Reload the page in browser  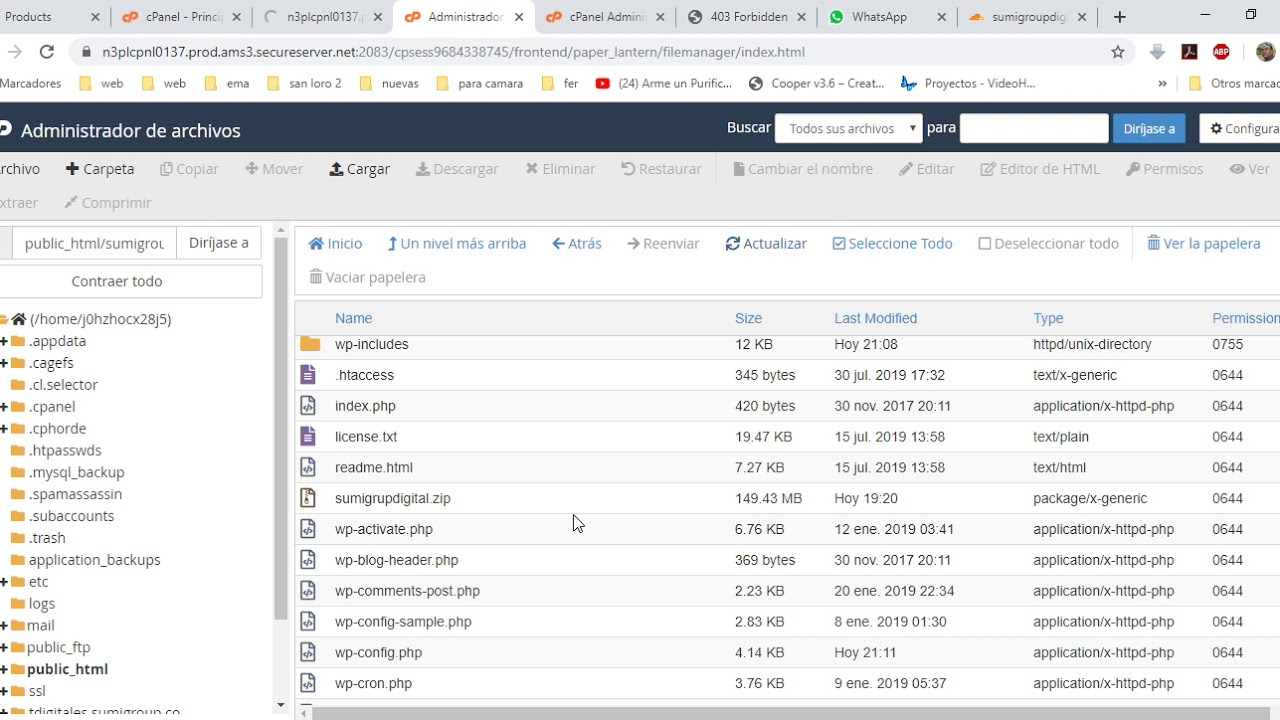click(47, 52)
